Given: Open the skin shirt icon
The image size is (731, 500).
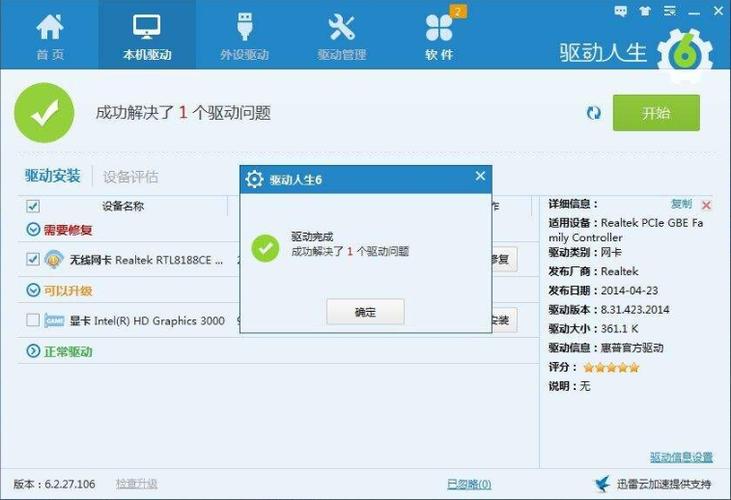Looking at the screenshot, I should pos(645,11).
